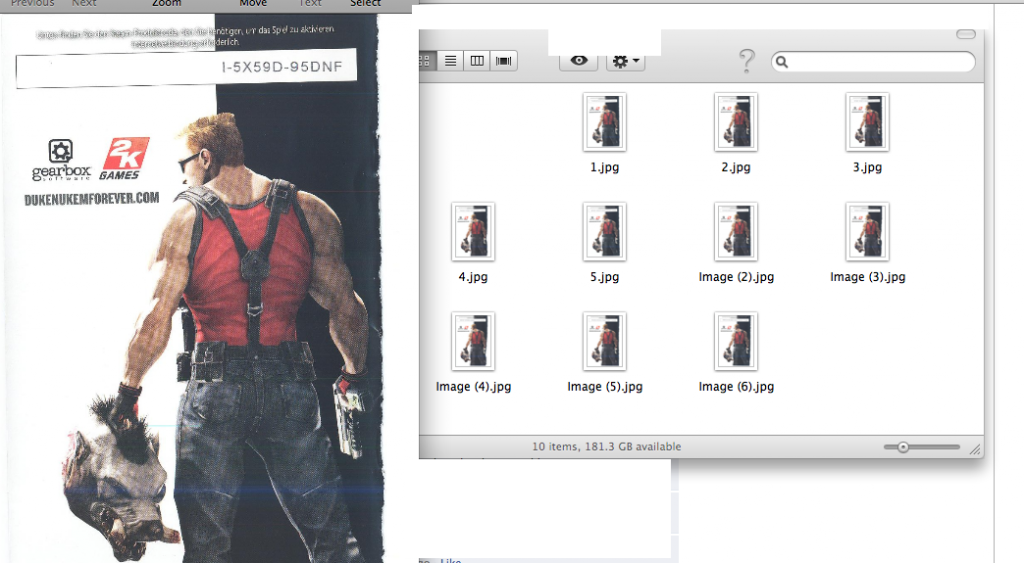
Task: Select the 5.jpg file thumbnail
Action: 605,232
